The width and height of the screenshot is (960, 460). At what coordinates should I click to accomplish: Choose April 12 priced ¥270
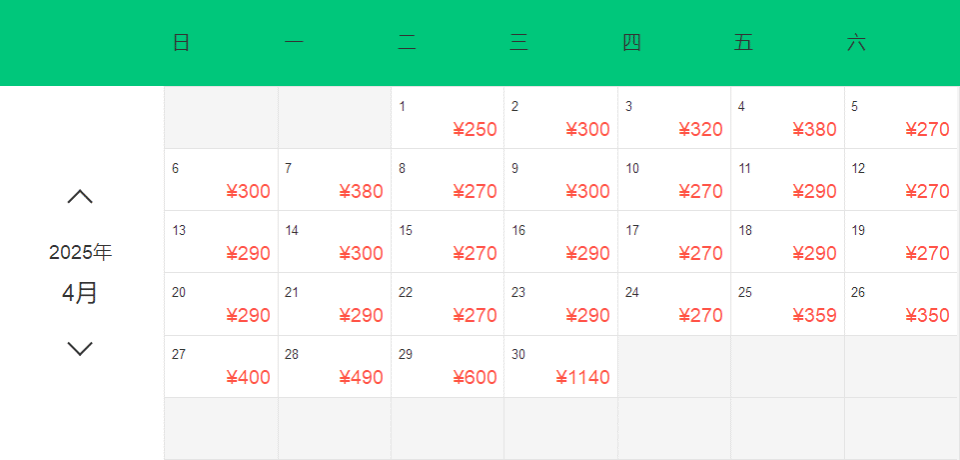coord(901,179)
